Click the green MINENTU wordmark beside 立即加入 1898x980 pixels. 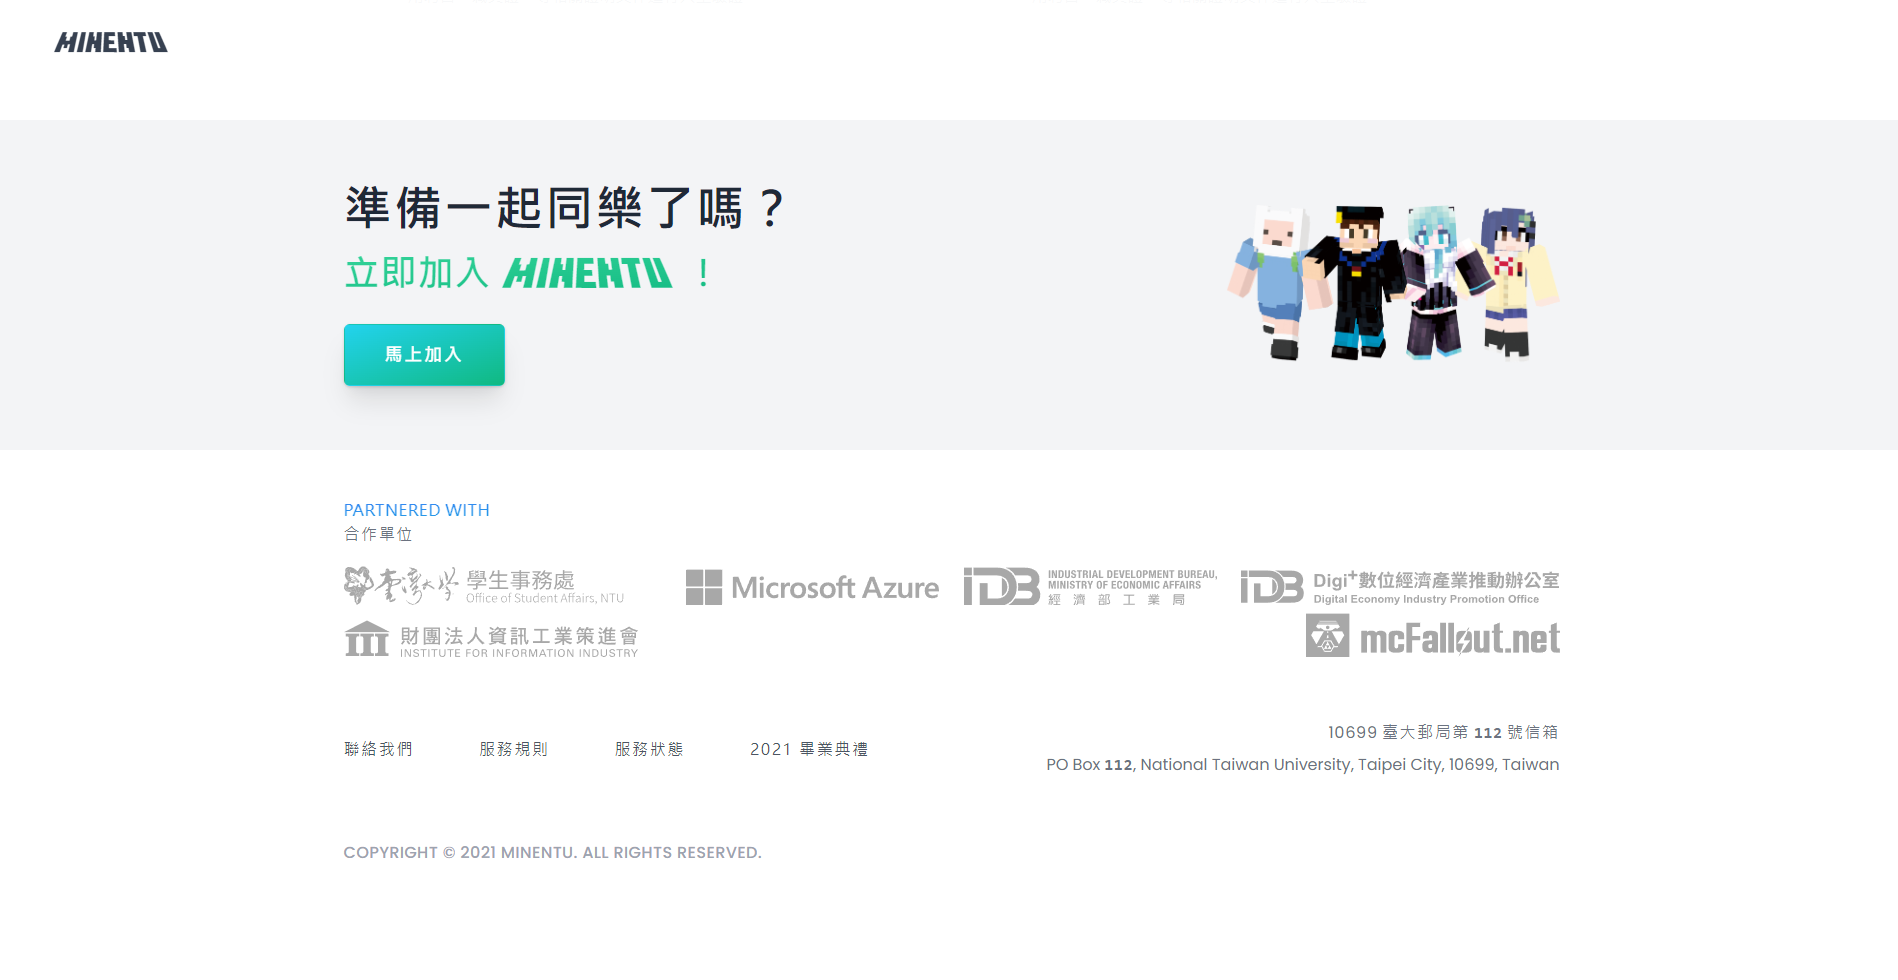[586, 273]
